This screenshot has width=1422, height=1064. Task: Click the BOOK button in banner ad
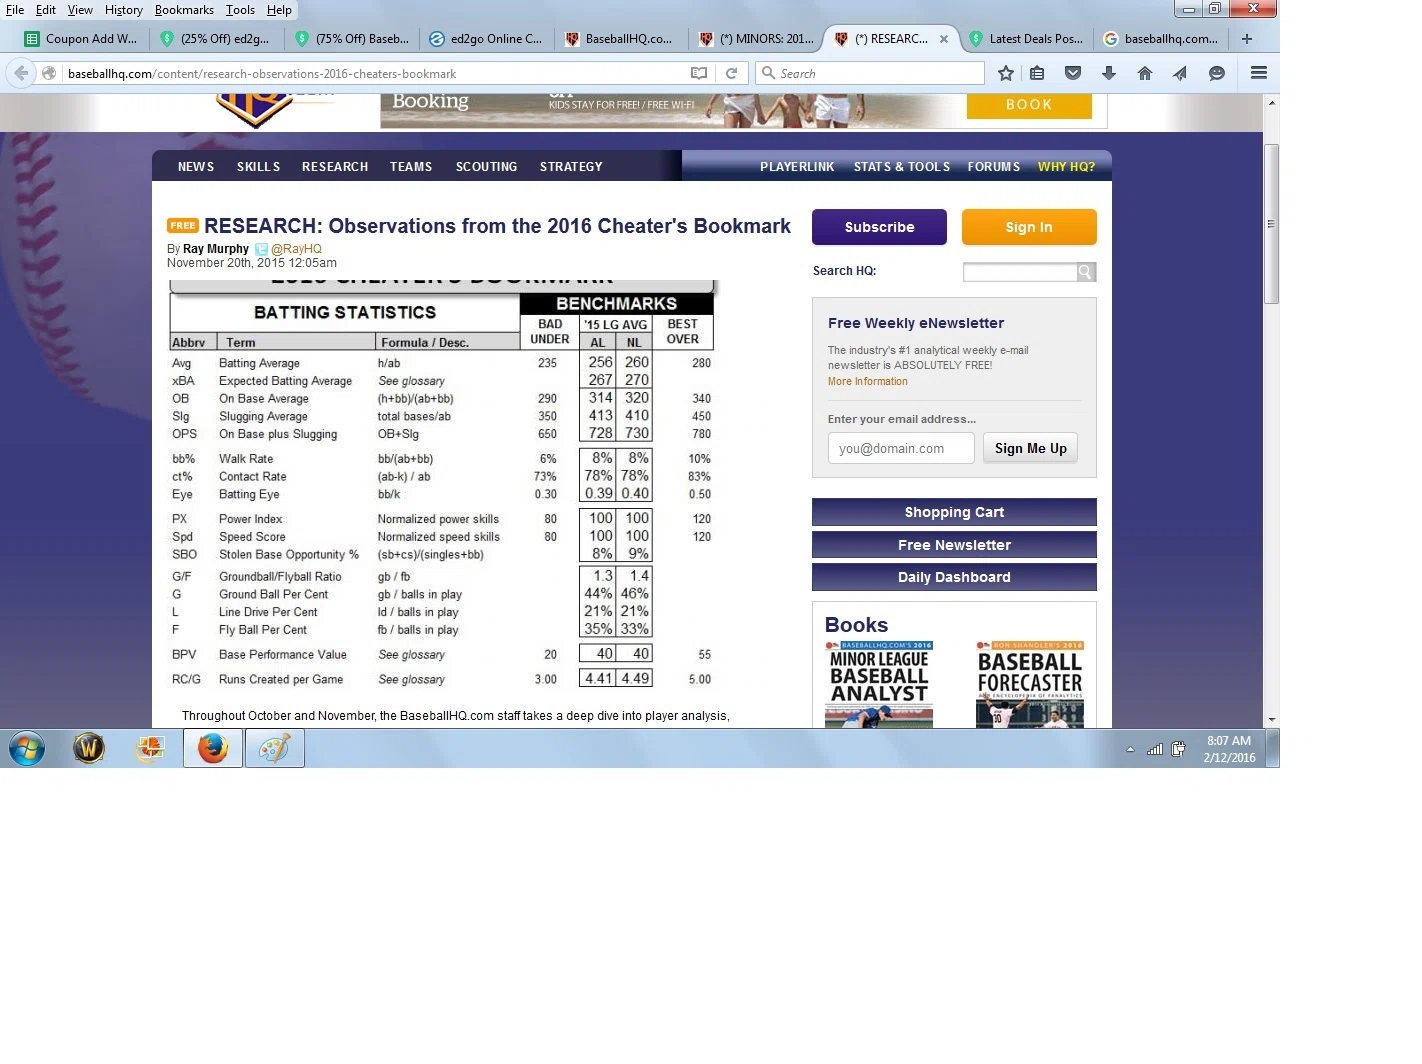pyautogui.click(x=1029, y=105)
